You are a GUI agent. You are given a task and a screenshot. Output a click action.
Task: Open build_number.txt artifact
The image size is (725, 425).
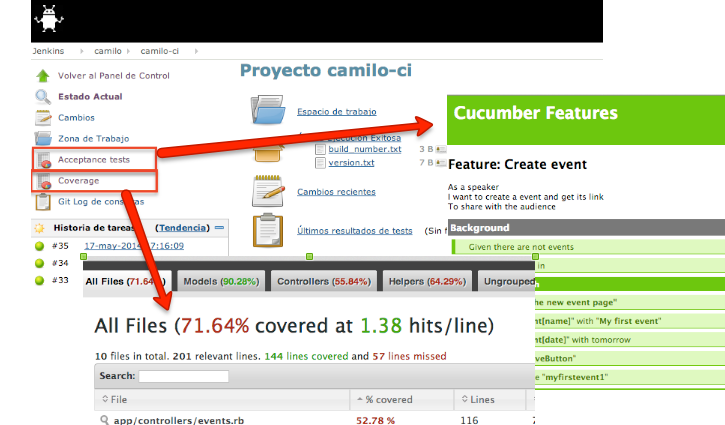(x=365, y=149)
